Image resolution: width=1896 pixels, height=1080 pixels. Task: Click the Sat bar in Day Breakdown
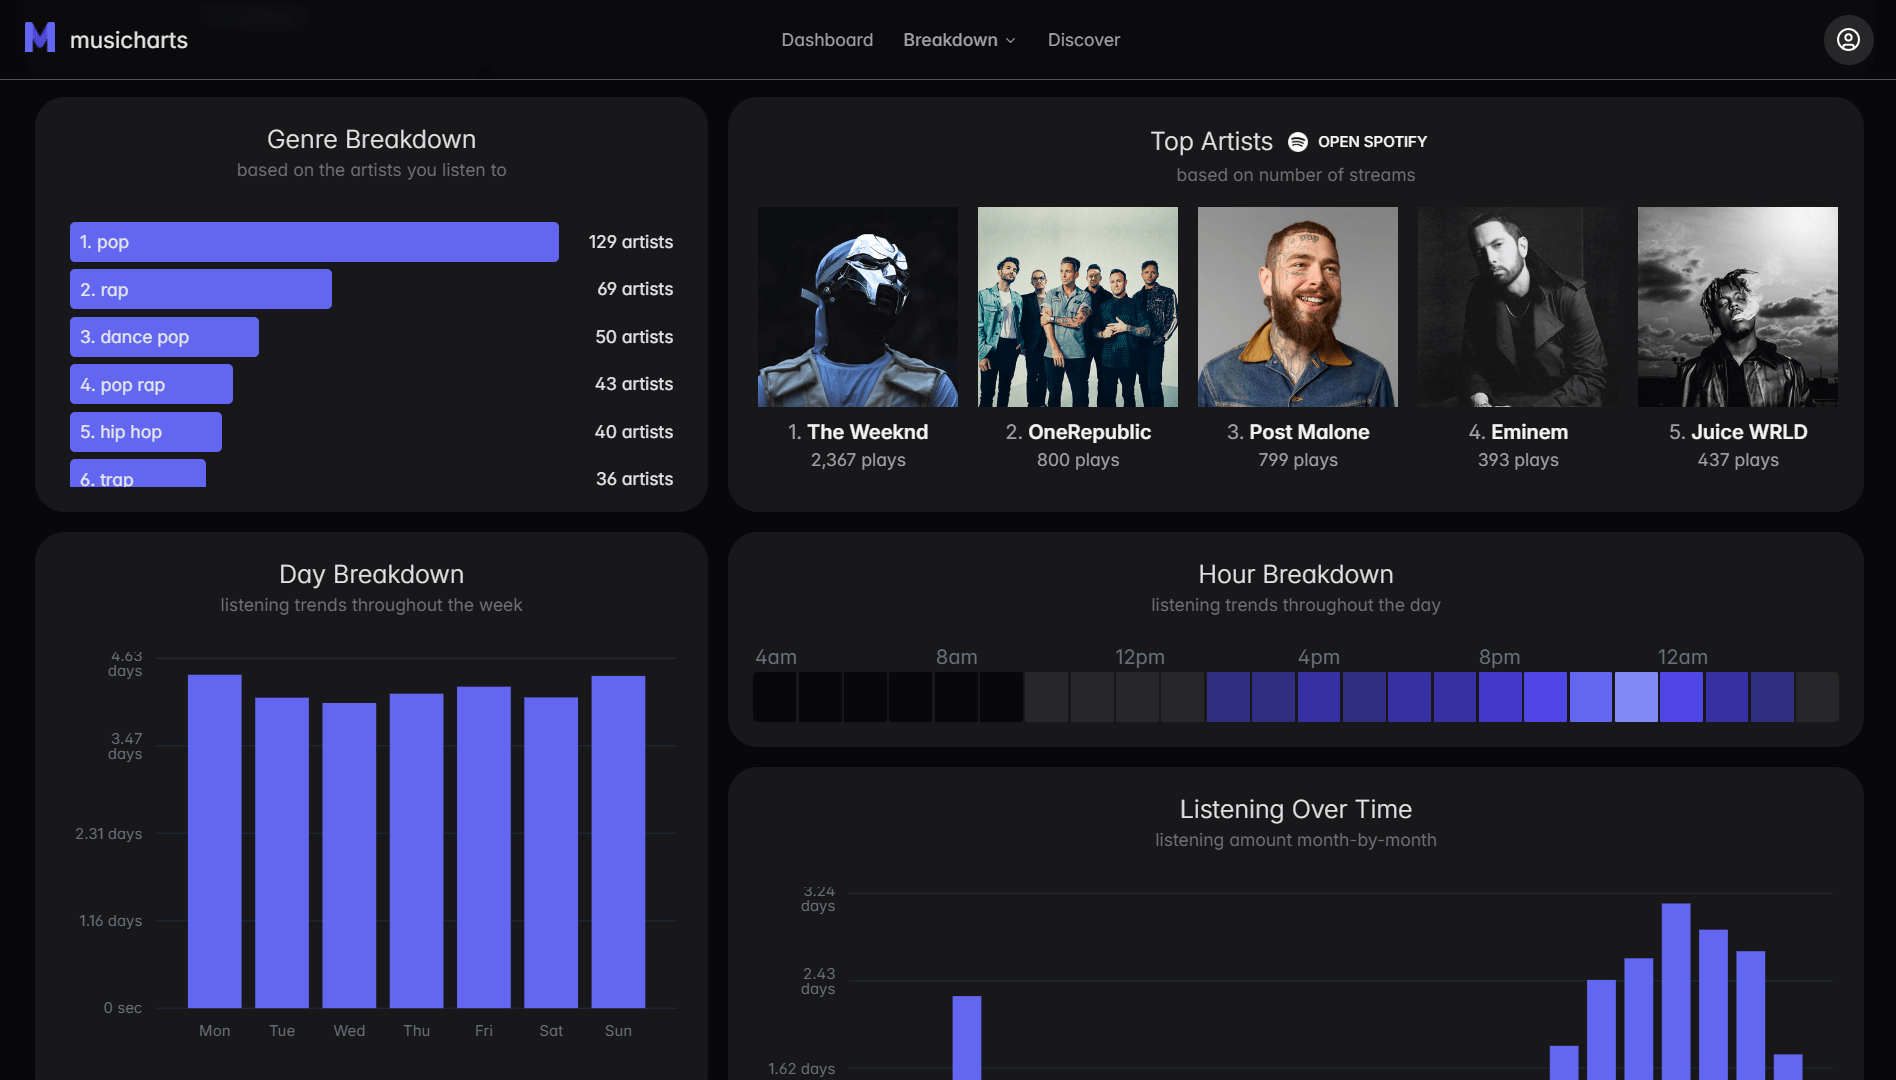click(551, 852)
